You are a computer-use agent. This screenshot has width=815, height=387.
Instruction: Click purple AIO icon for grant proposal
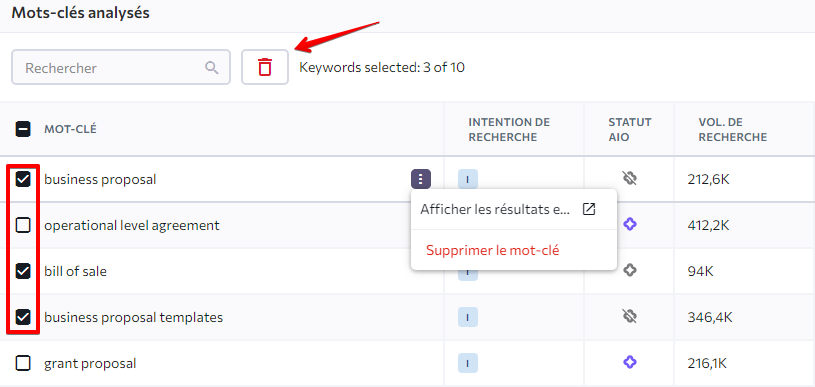(x=629, y=362)
